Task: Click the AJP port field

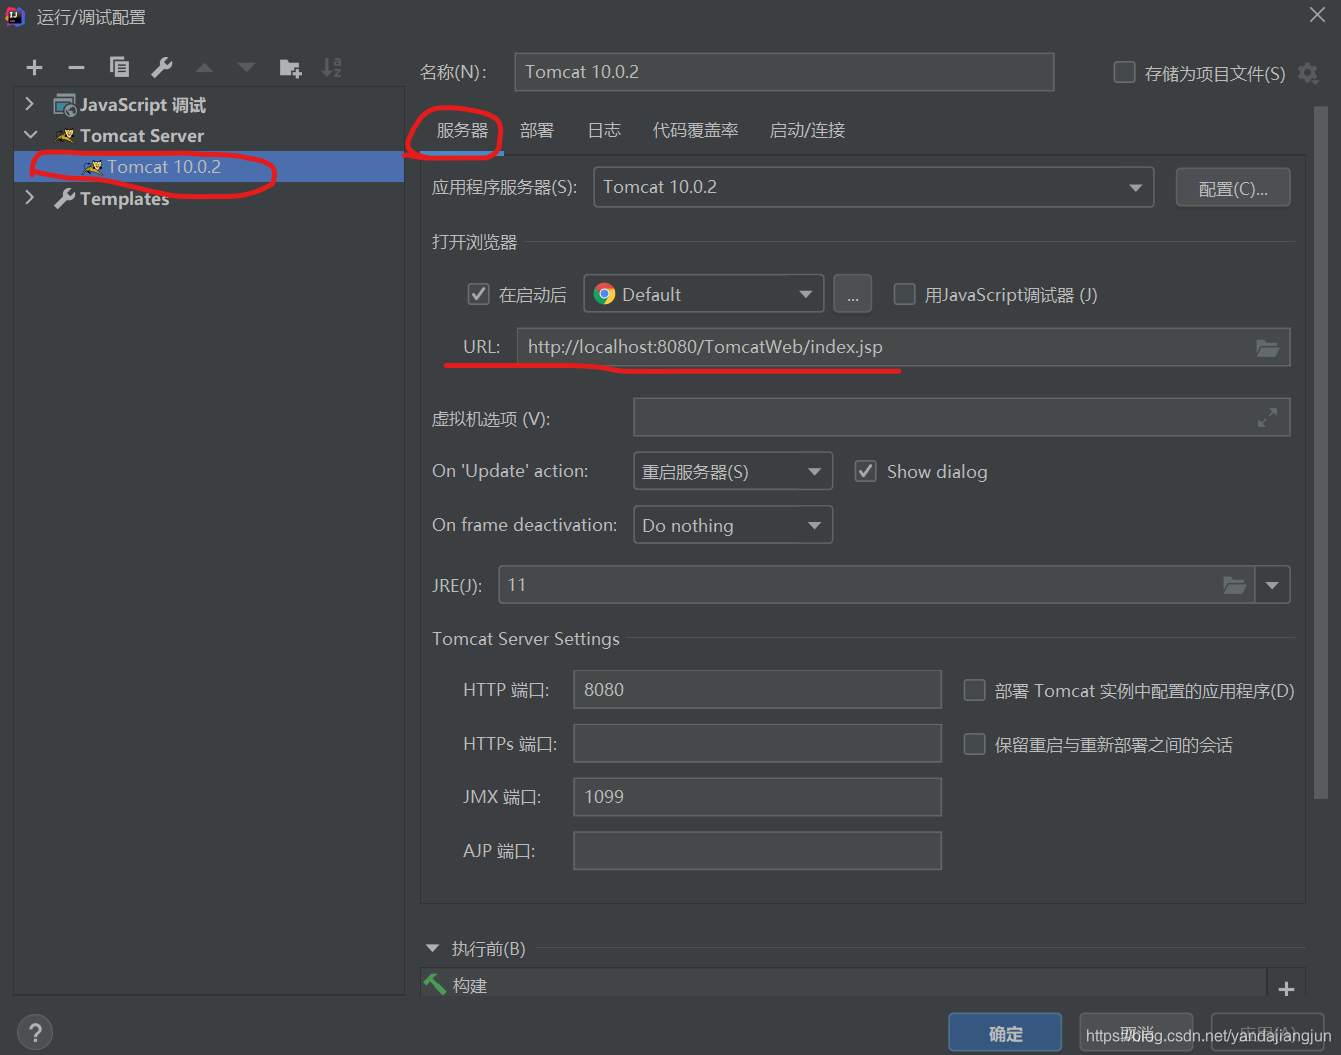Action: click(x=757, y=851)
